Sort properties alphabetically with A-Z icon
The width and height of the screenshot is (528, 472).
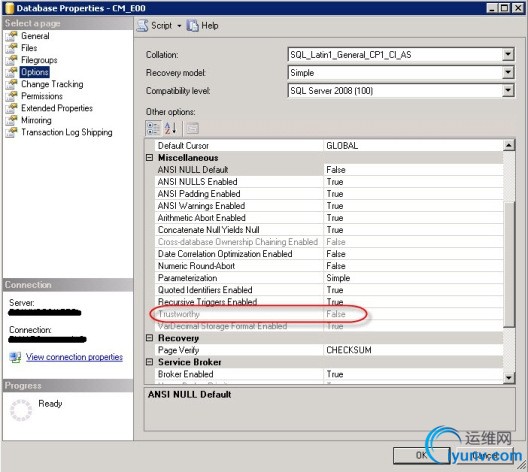170,128
